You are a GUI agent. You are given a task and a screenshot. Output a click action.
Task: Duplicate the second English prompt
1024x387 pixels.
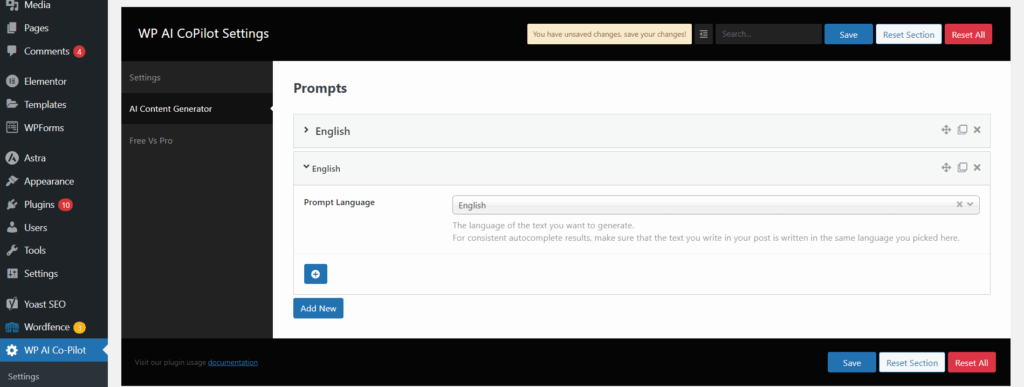[962, 168]
